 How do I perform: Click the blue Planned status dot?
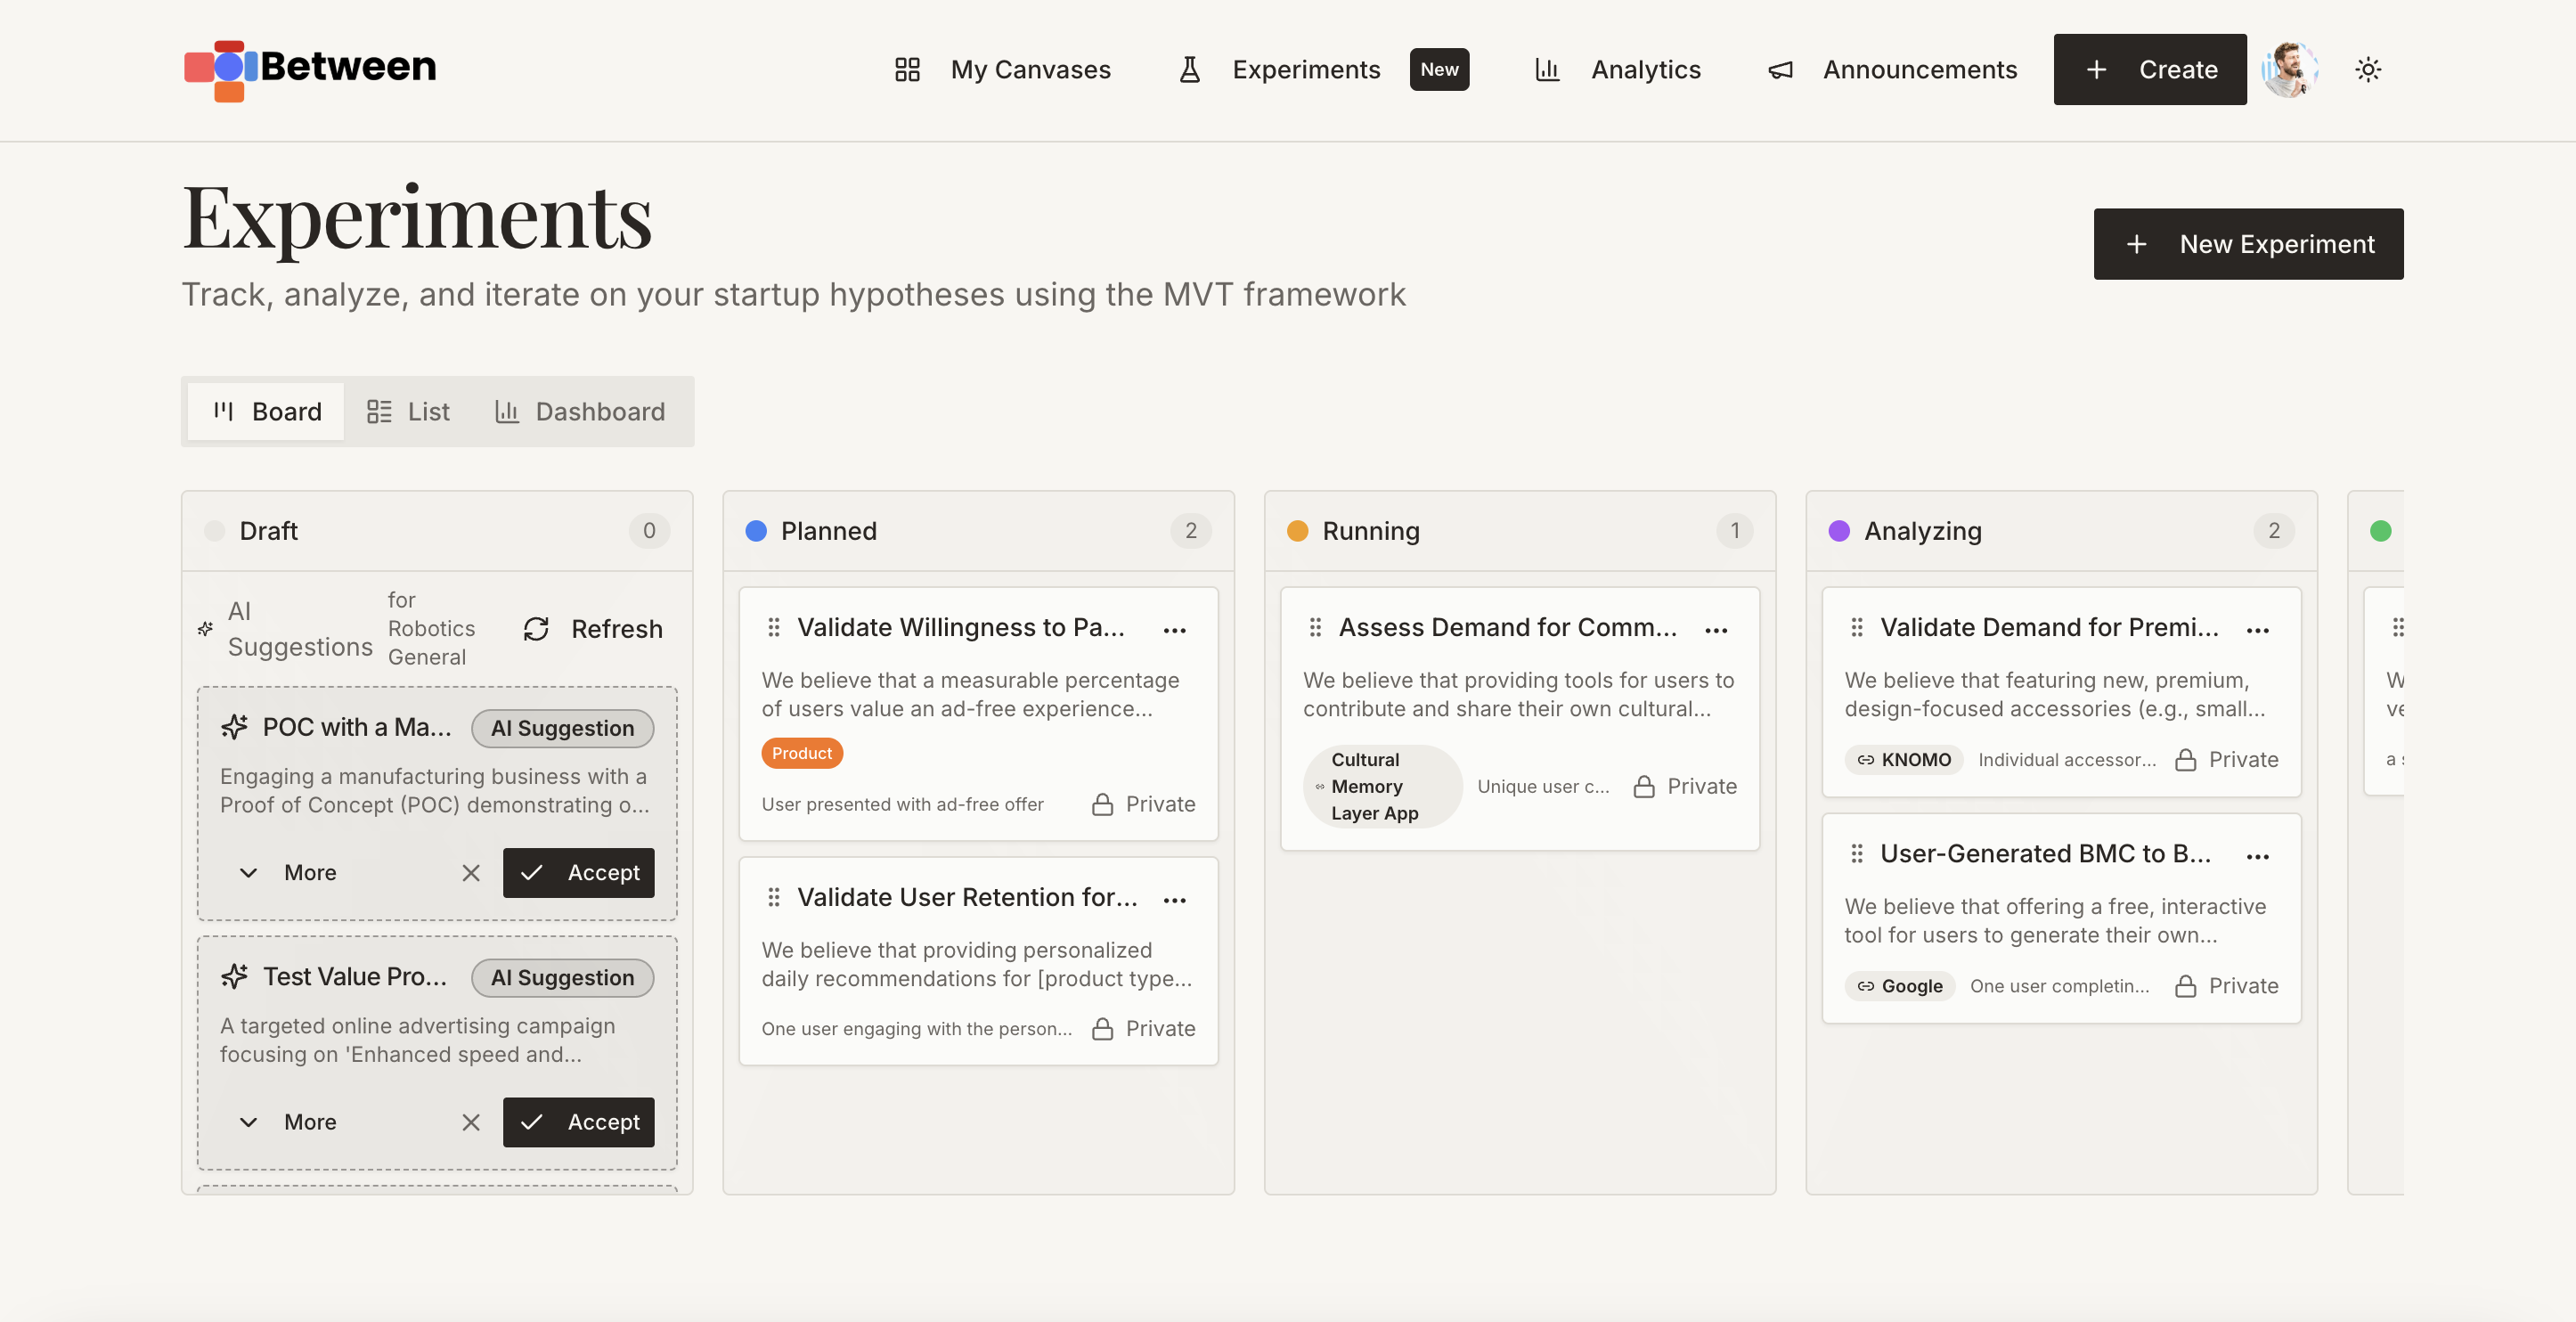pyautogui.click(x=756, y=531)
